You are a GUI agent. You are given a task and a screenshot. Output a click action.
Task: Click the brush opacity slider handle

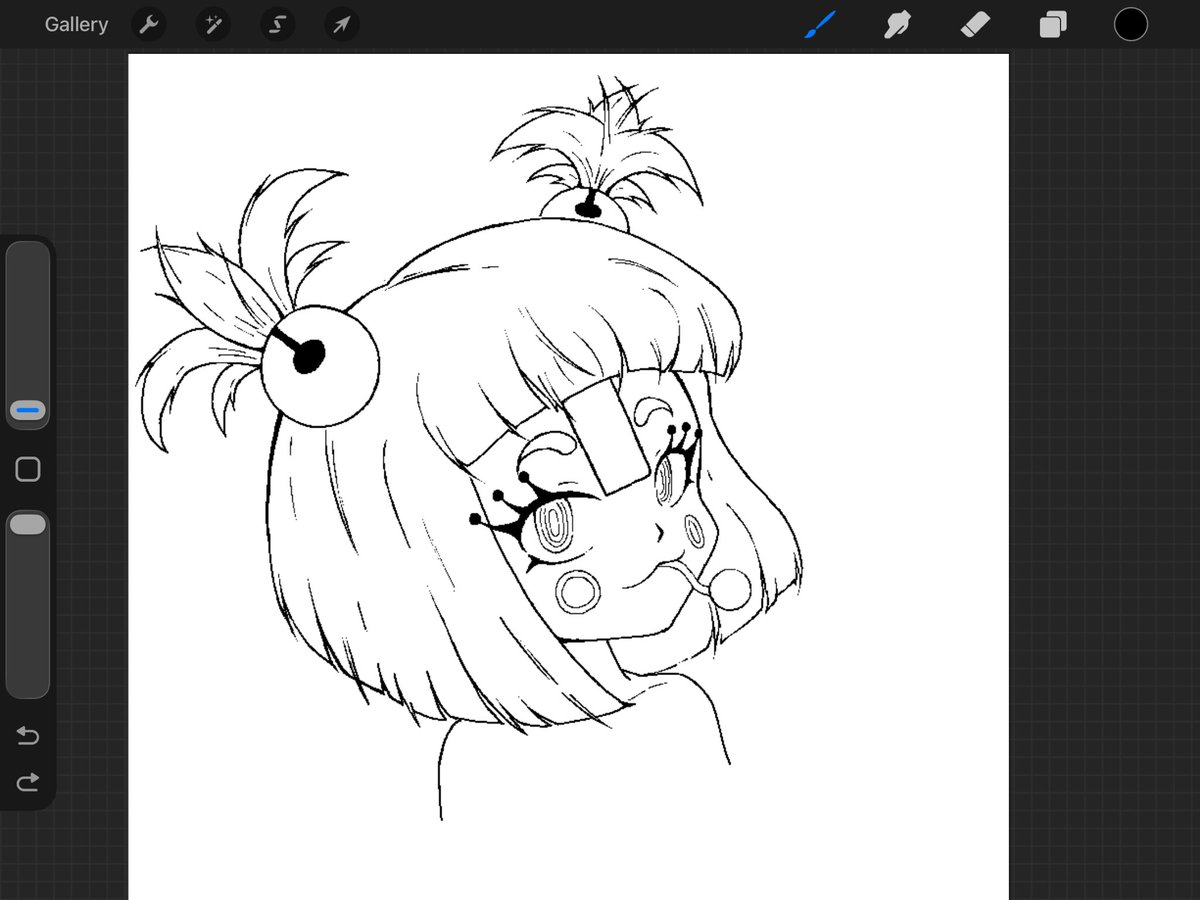tap(28, 524)
